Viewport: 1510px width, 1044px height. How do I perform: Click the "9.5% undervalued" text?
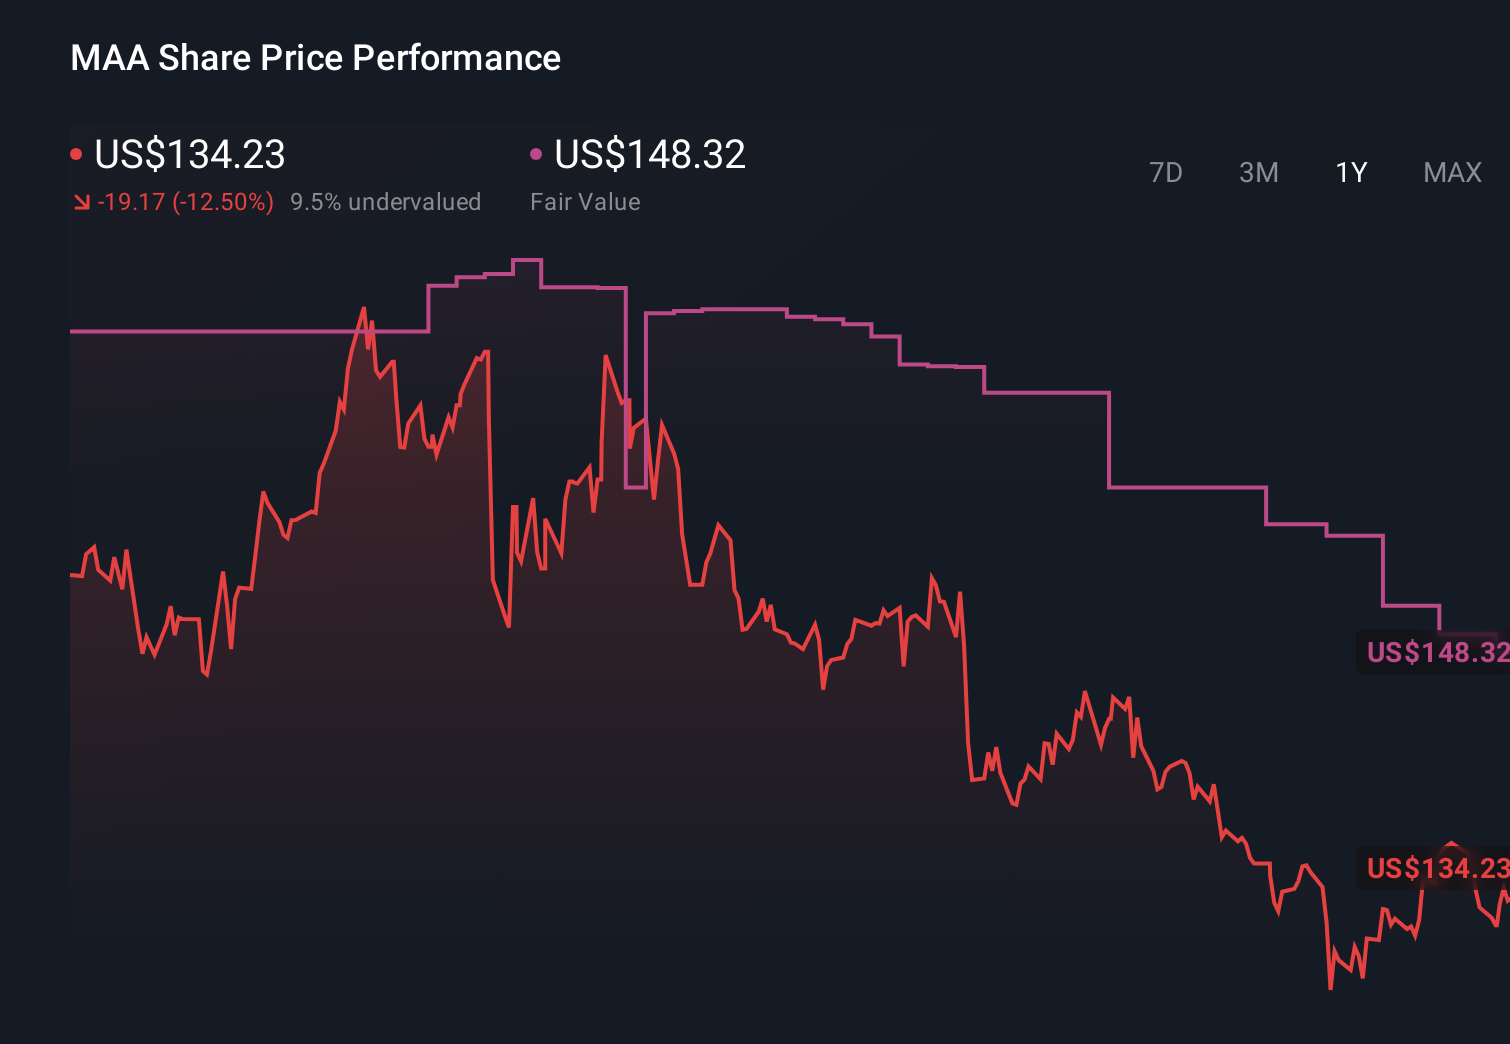point(386,201)
